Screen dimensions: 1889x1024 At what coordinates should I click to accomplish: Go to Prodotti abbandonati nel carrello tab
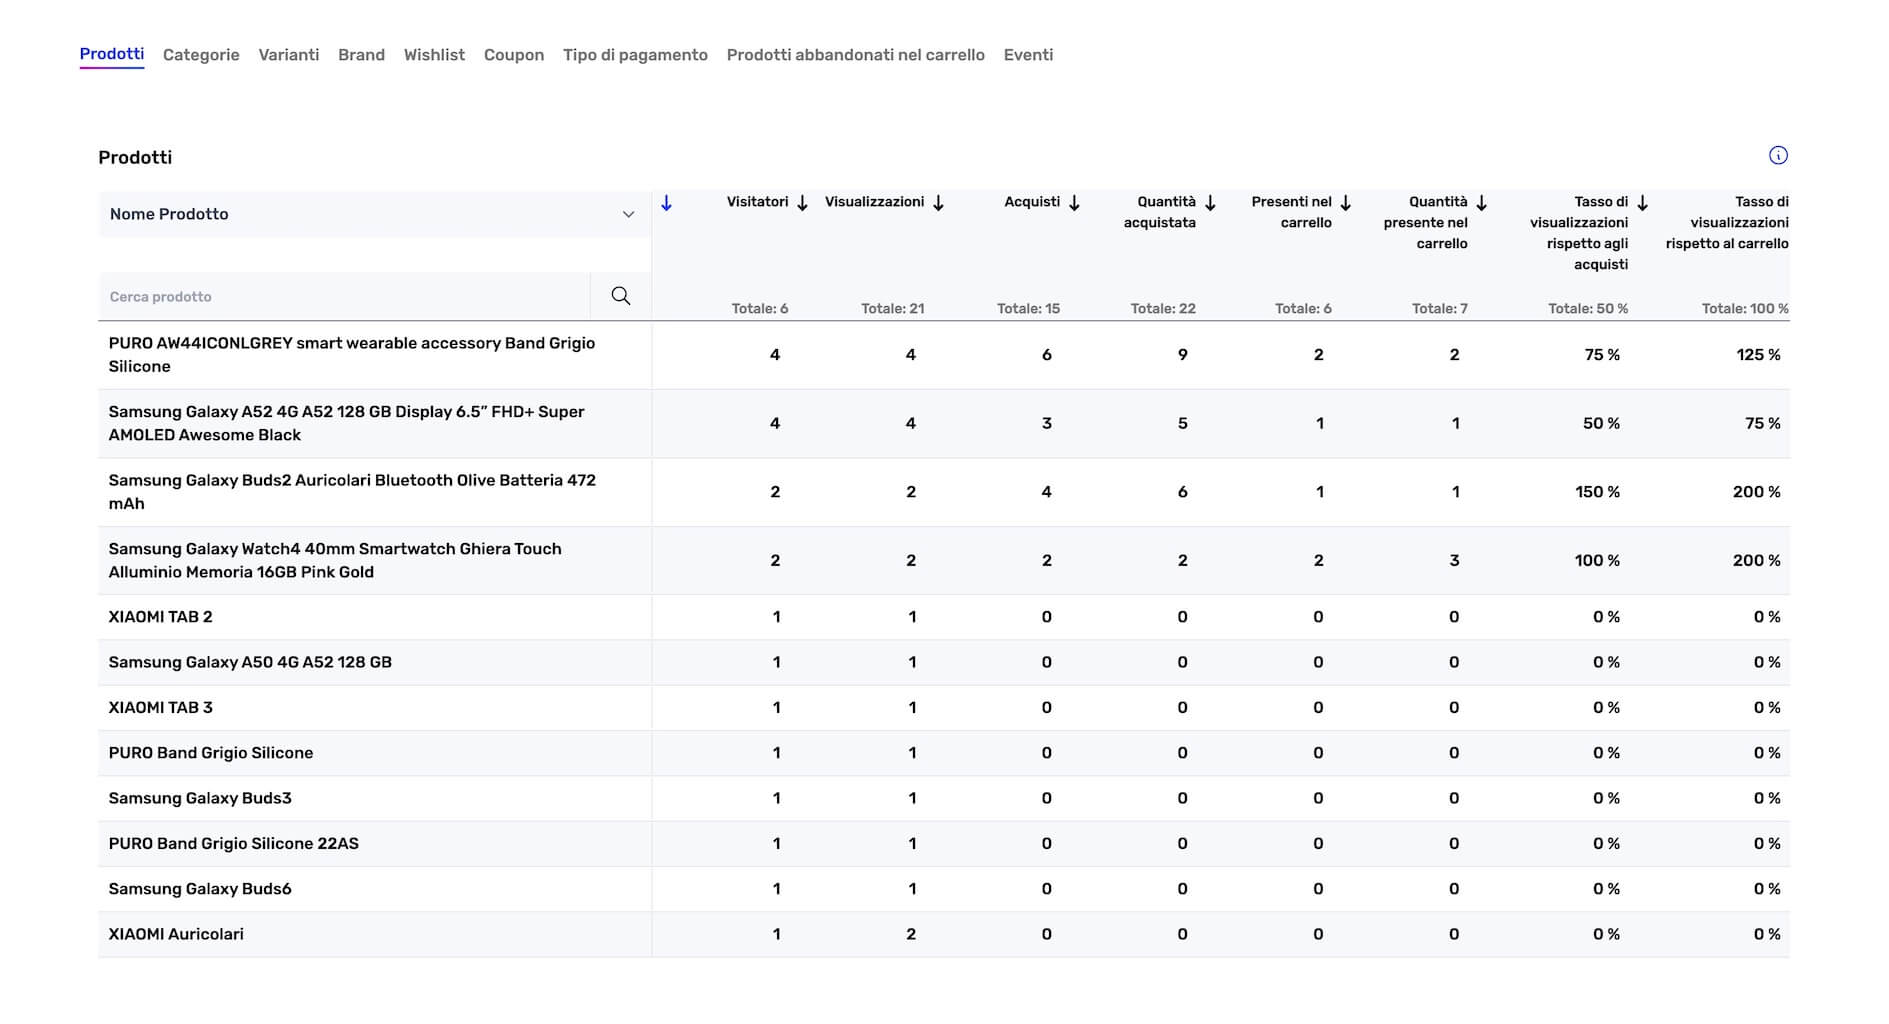tap(855, 55)
